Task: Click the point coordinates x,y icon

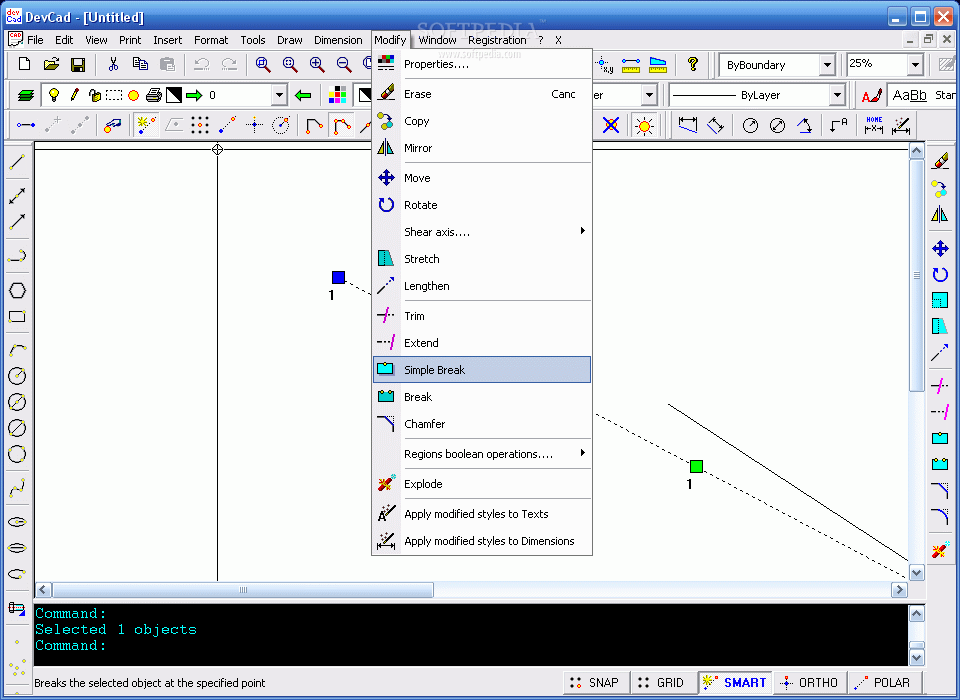Action: pos(604,64)
